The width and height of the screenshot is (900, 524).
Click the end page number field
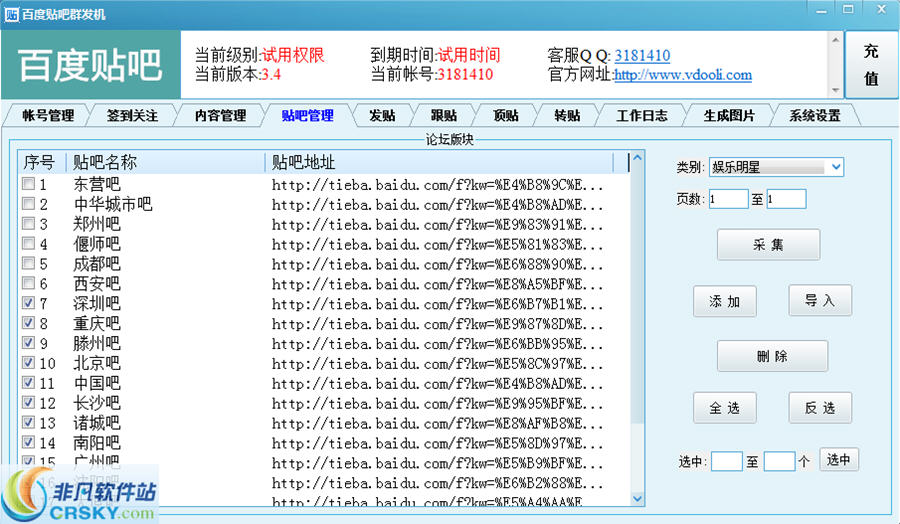click(x=786, y=199)
